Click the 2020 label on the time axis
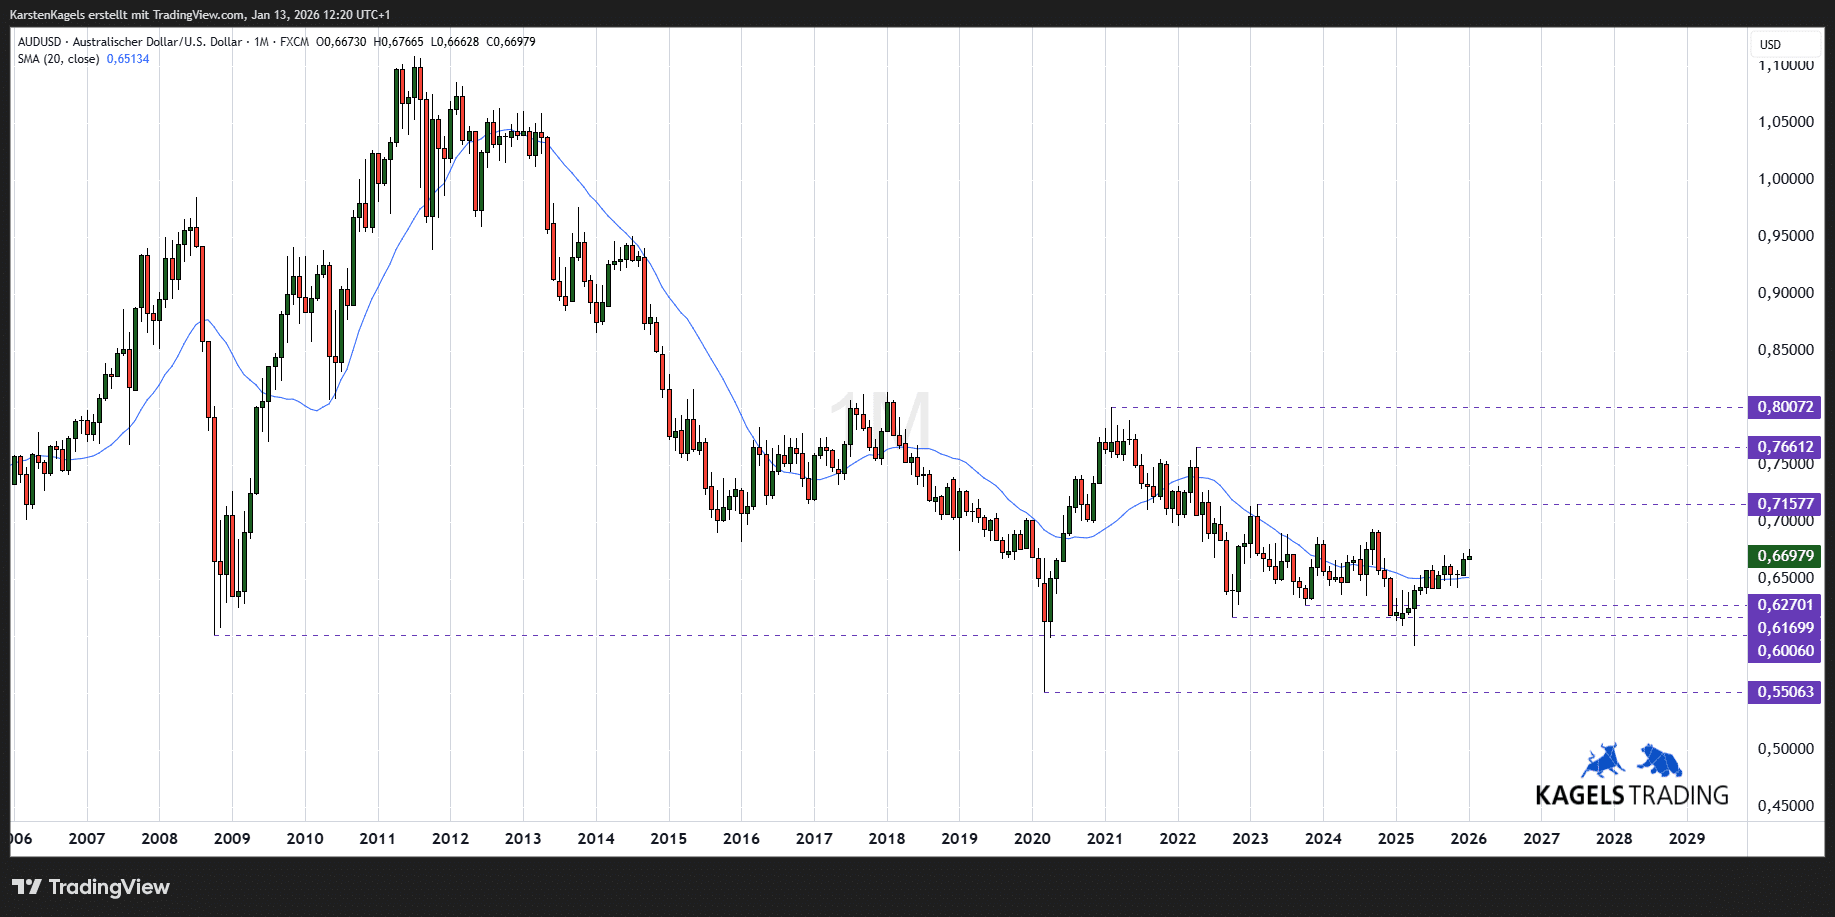The image size is (1835, 917). pos(1033,840)
